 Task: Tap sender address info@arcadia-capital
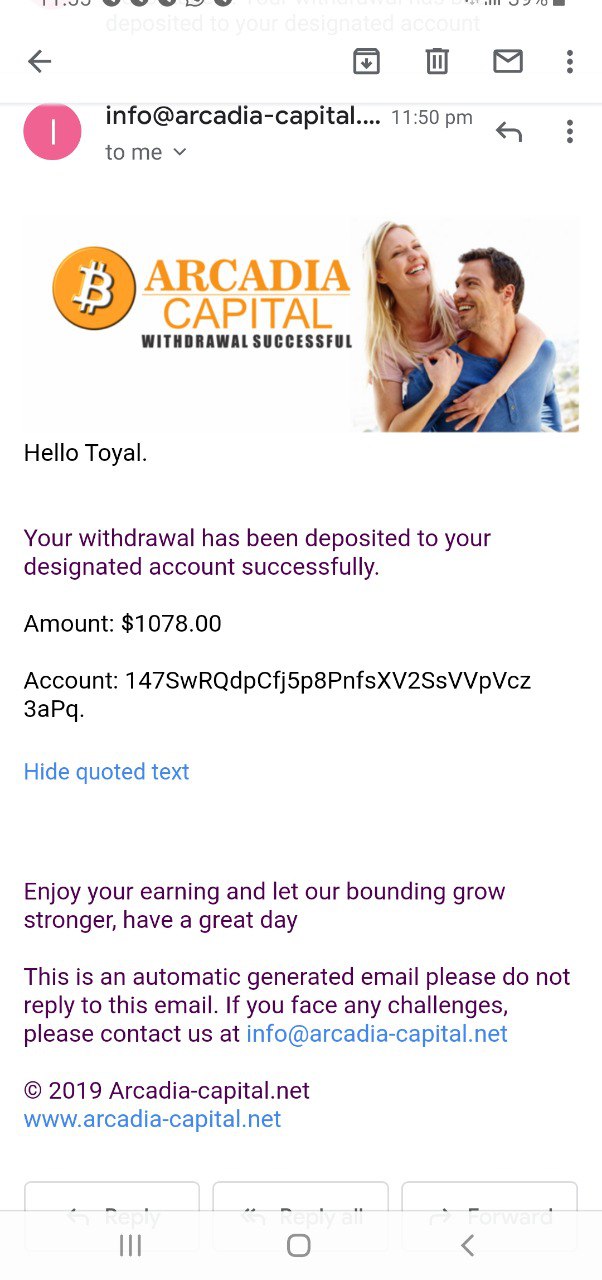[x=243, y=117]
